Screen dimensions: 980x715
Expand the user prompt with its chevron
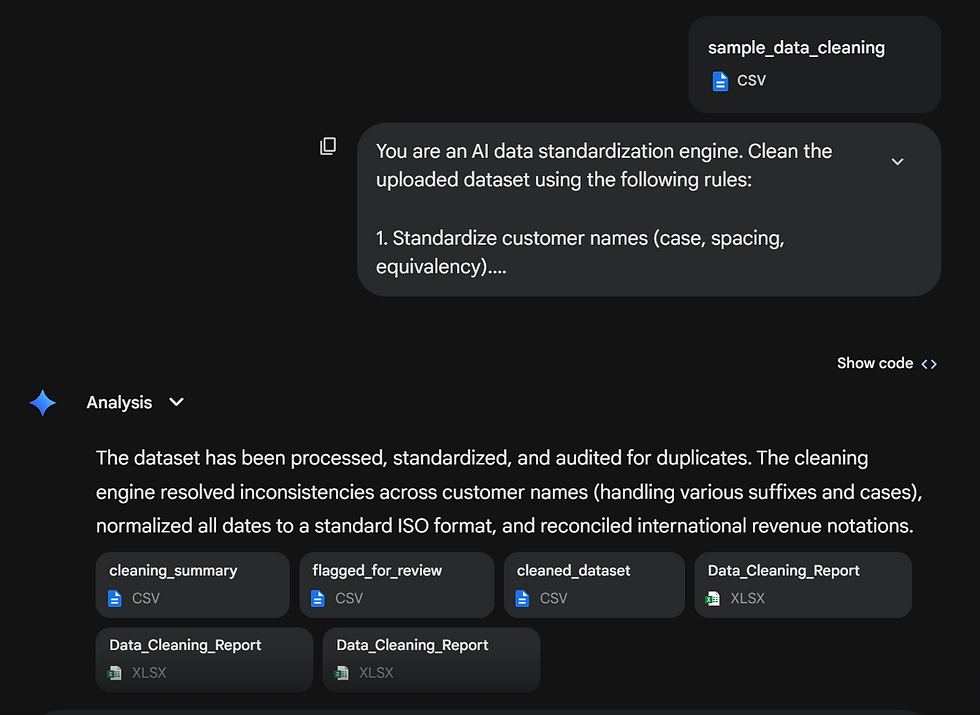(897, 161)
